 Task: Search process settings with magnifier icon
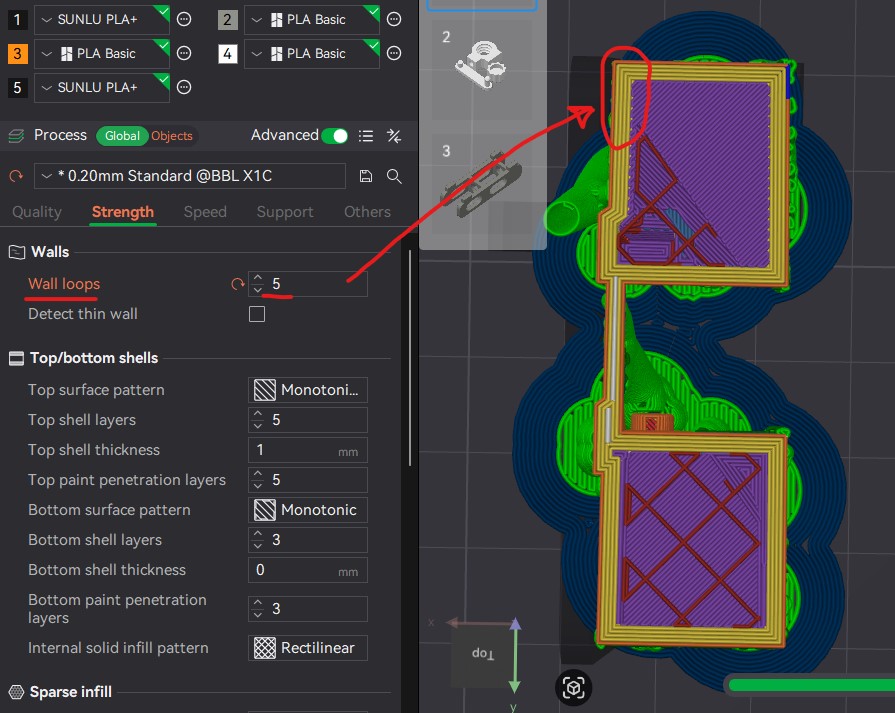click(x=394, y=176)
